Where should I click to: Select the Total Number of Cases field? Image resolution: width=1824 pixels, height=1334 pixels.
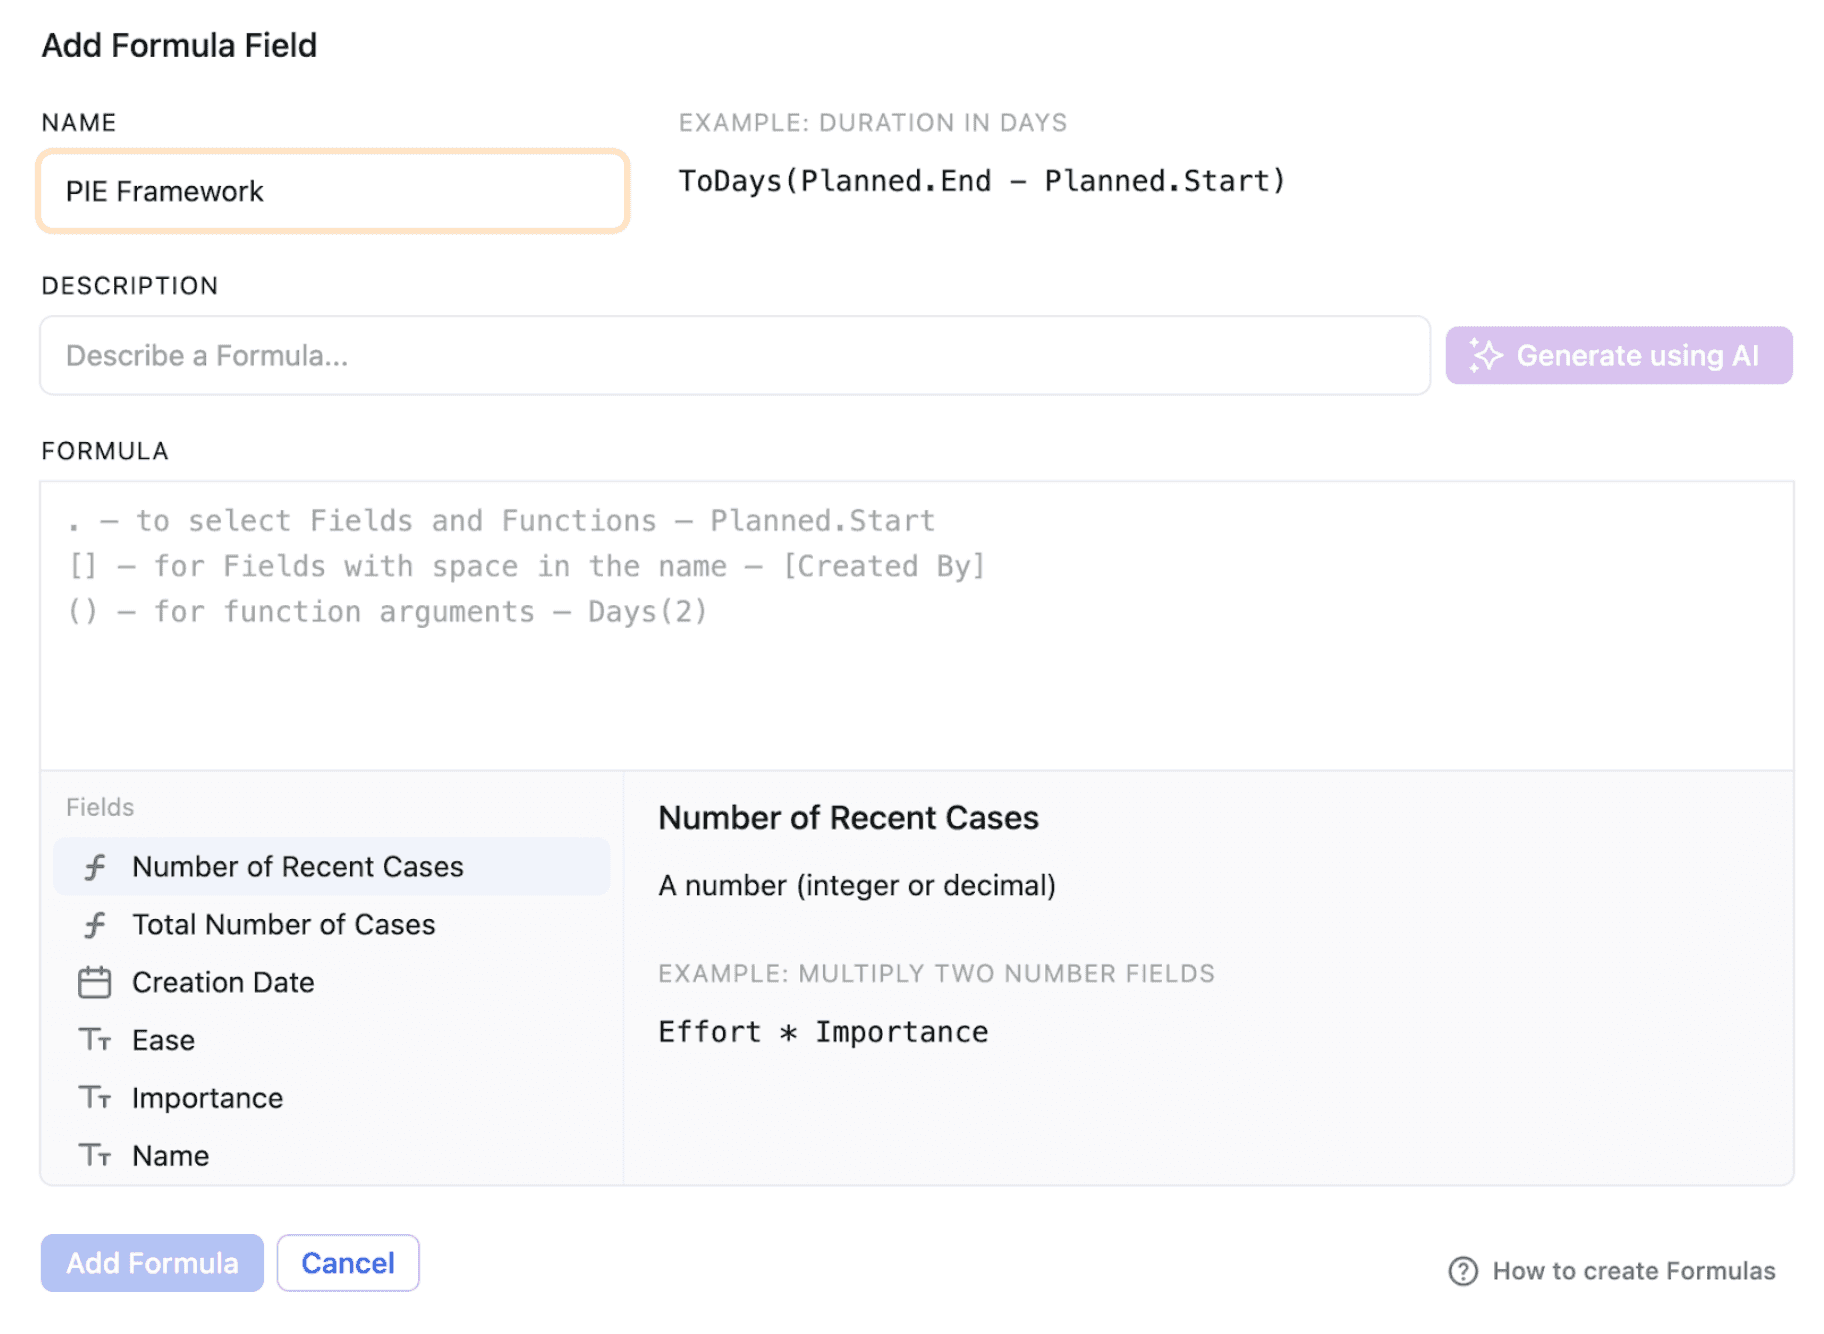283,924
